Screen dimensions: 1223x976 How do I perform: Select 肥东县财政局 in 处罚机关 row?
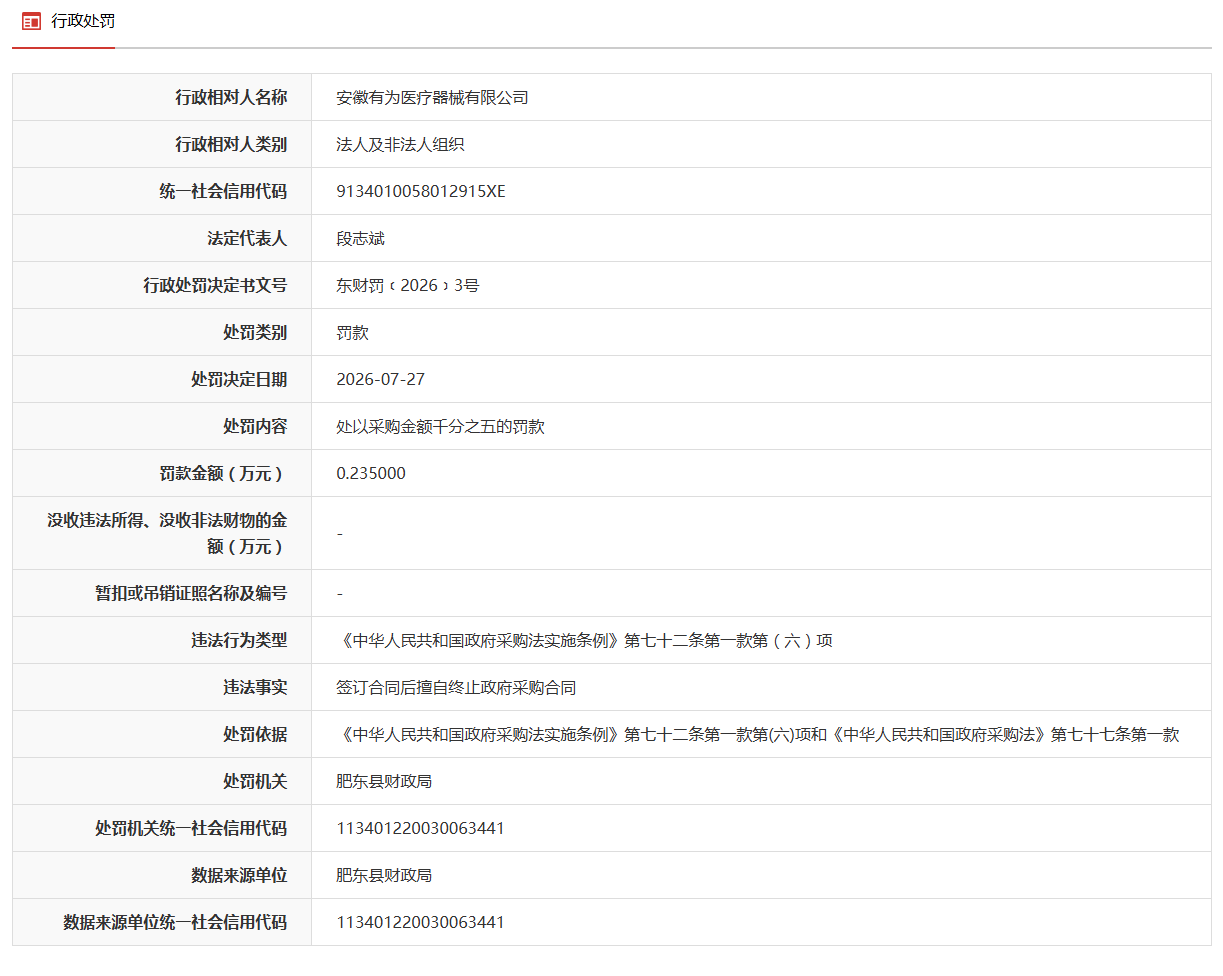(384, 781)
